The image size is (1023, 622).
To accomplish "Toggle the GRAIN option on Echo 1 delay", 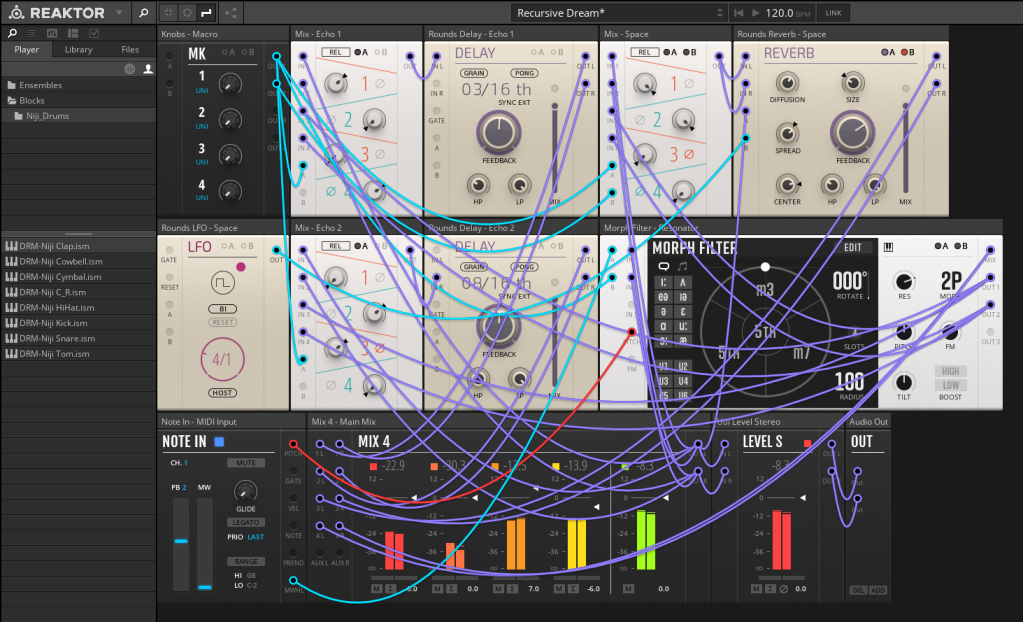I will (x=475, y=73).
